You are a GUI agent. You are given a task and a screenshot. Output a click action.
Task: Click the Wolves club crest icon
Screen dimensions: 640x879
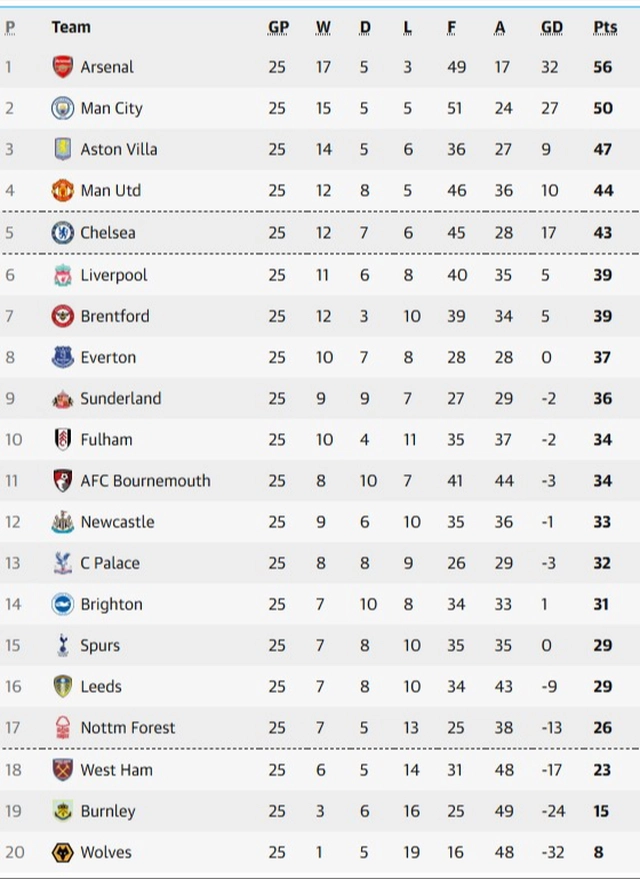(63, 852)
